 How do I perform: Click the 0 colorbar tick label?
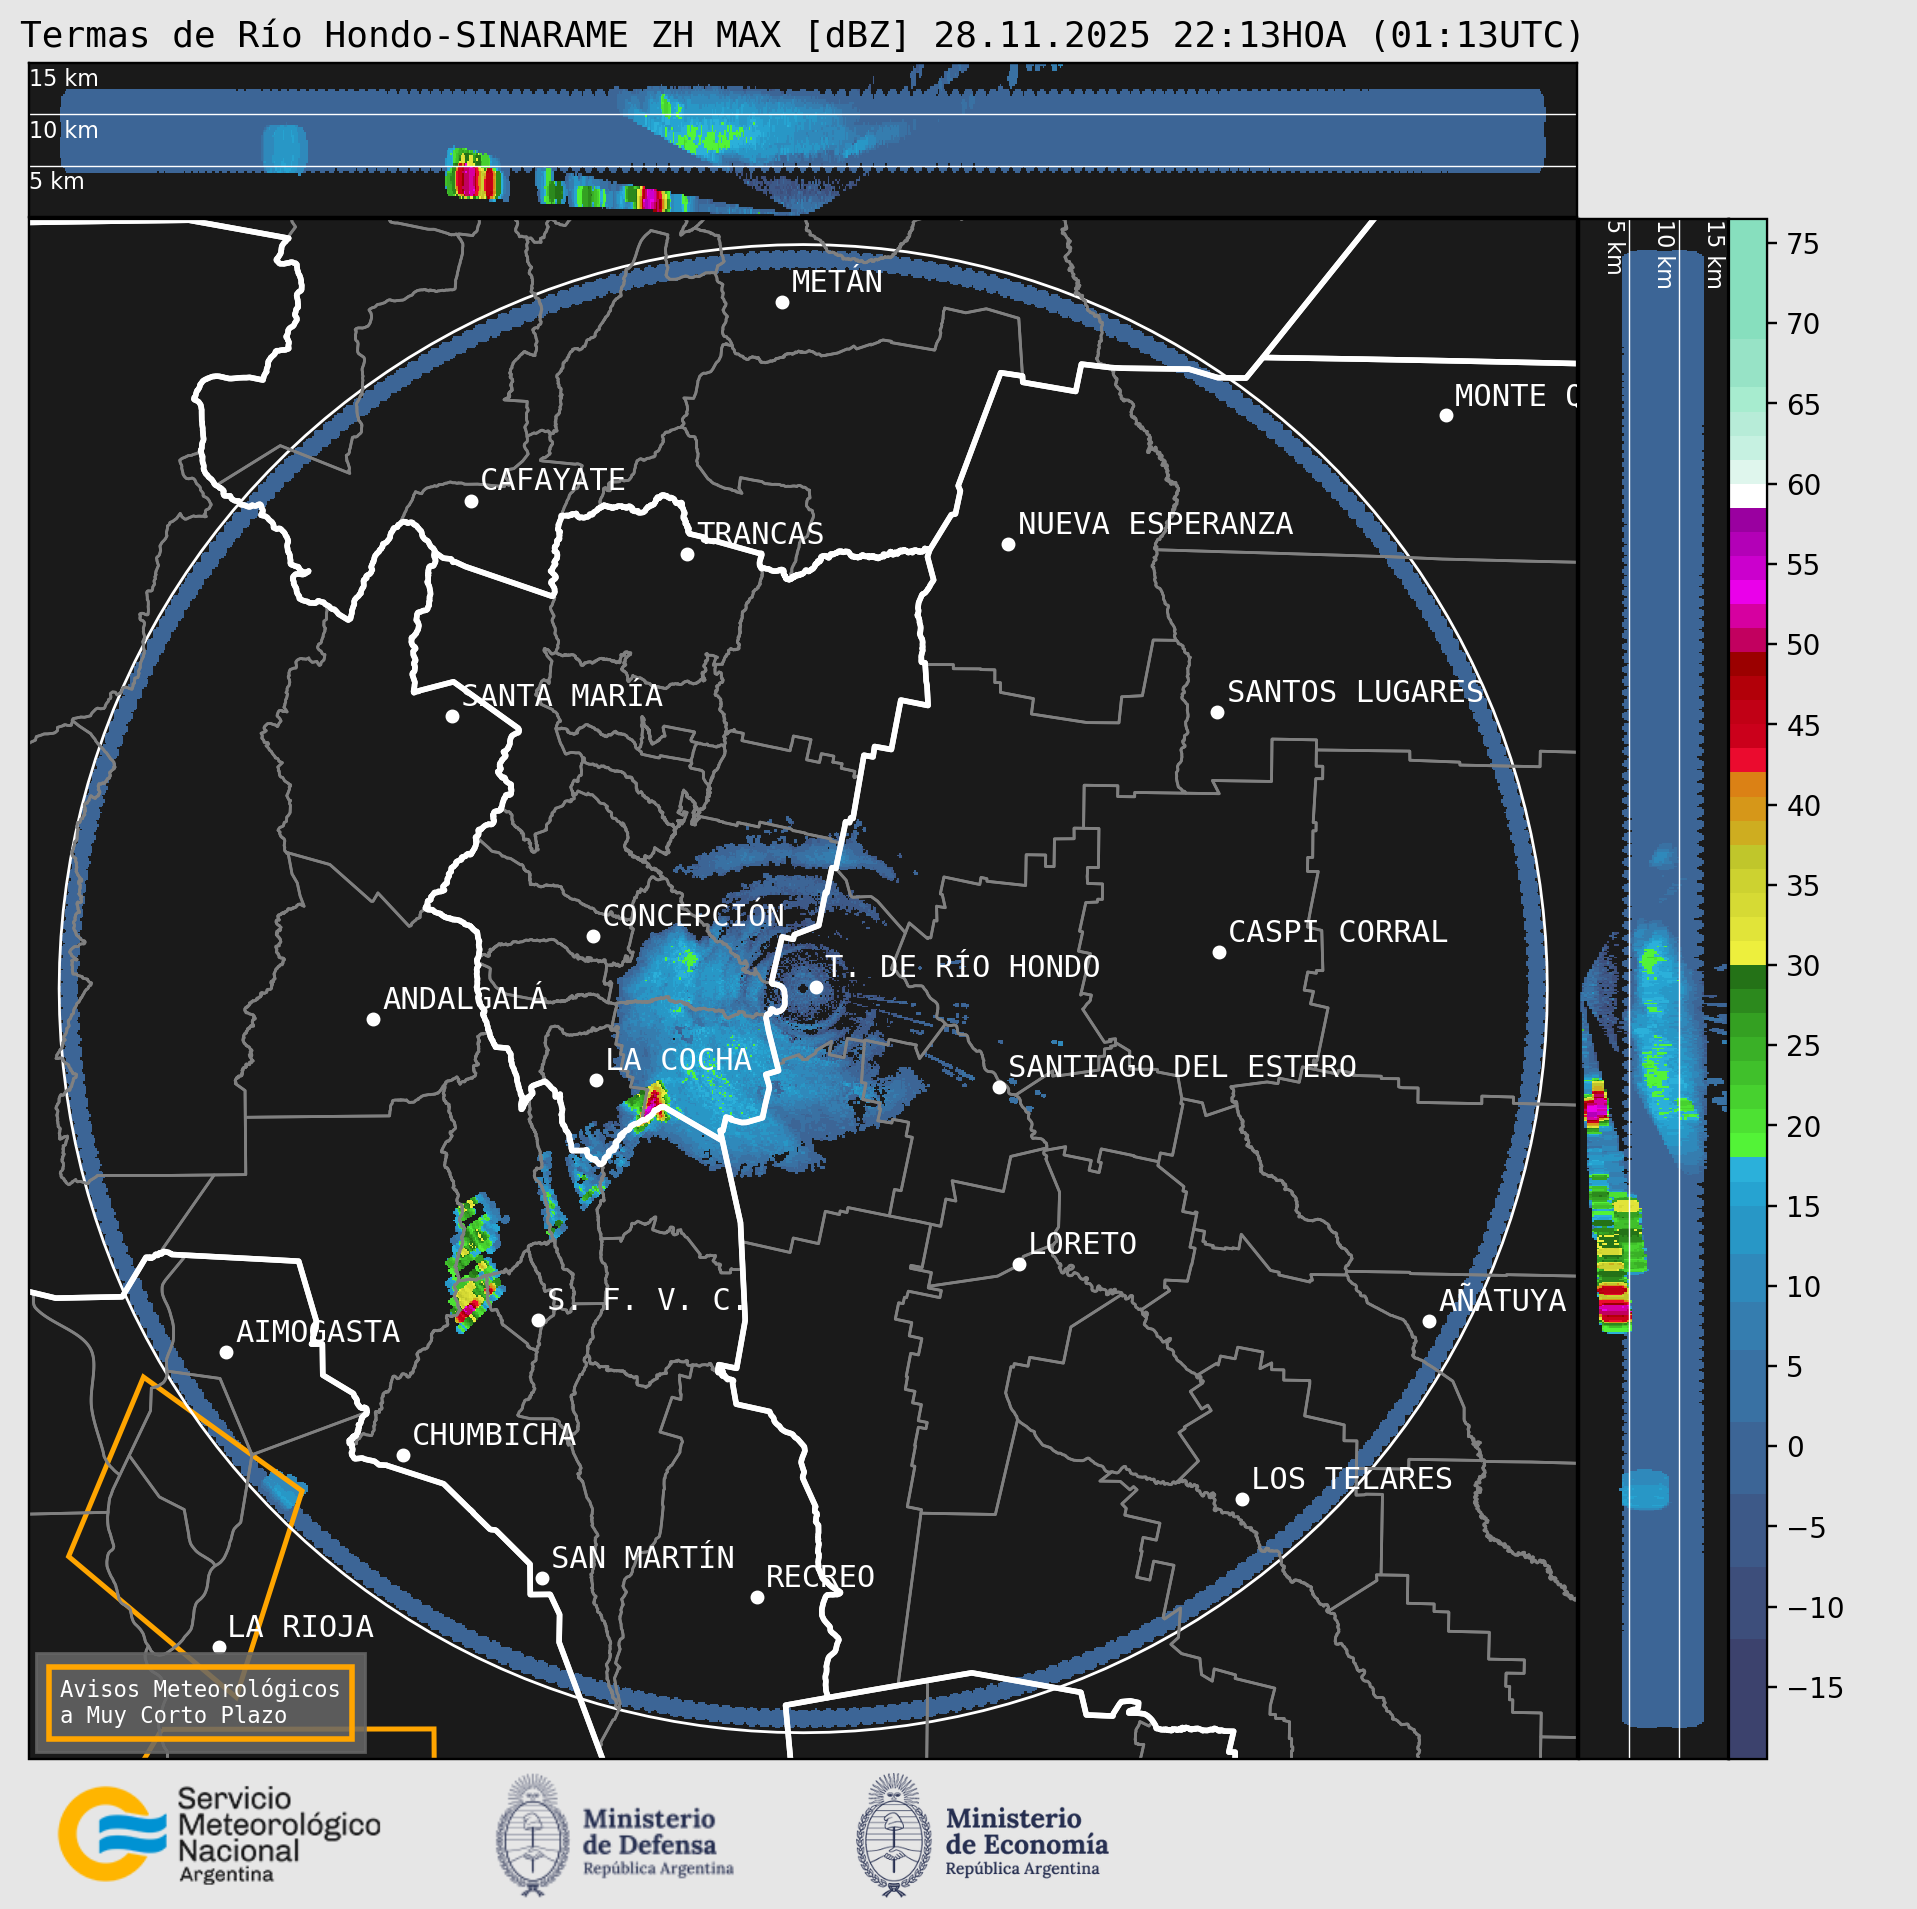point(1796,1447)
